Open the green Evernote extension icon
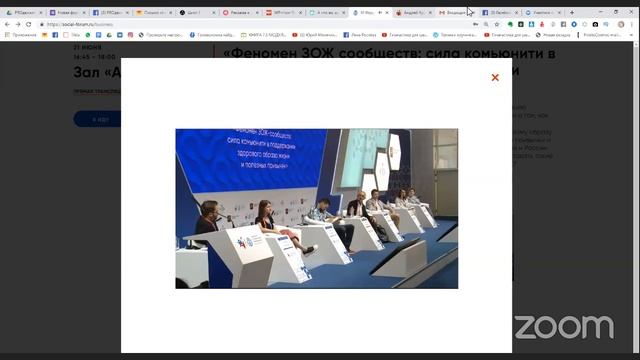The image size is (640, 360). coord(510,24)
